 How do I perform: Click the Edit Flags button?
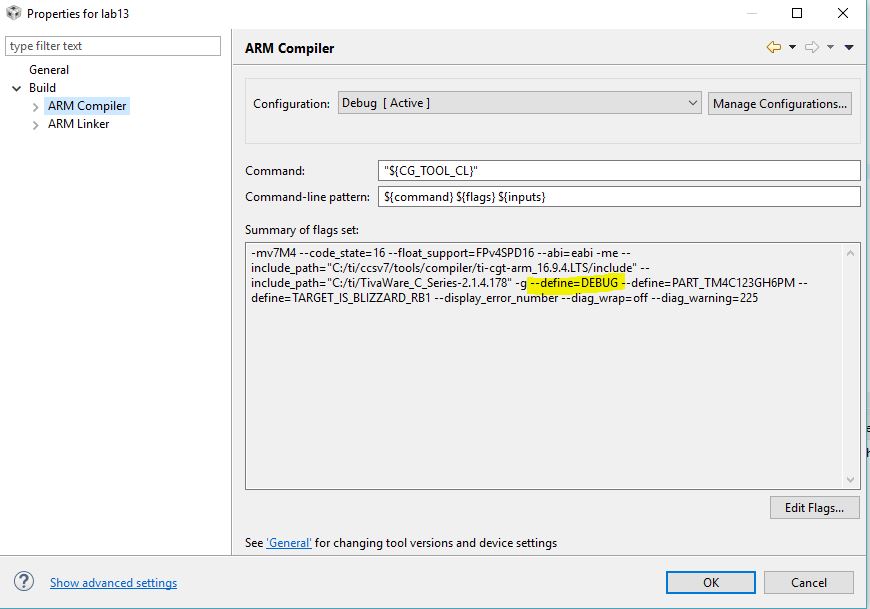click(x=814, y=507)
